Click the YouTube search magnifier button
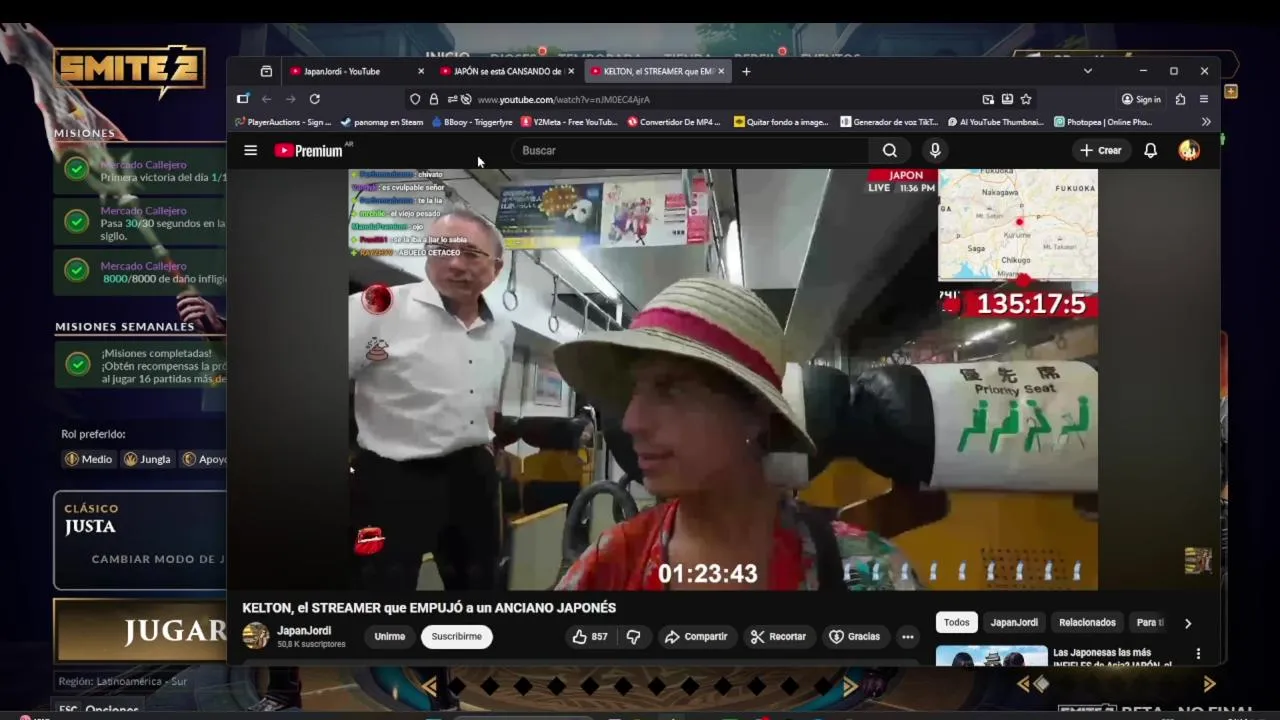The height and width of the screenshot is (720, 1280). click(890, 150)
